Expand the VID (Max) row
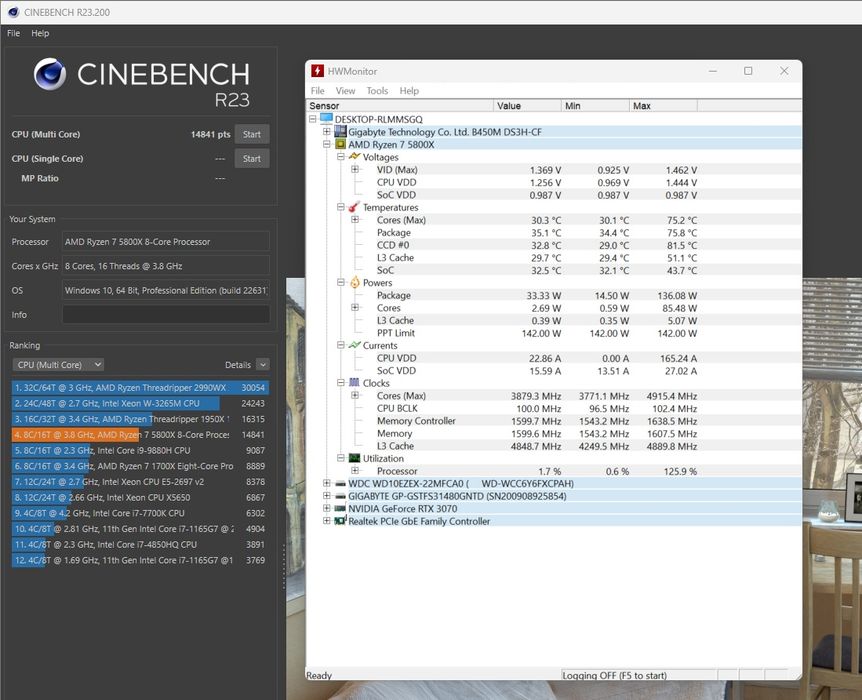This screenshot has height=700, width=862. tap(355, 169)
